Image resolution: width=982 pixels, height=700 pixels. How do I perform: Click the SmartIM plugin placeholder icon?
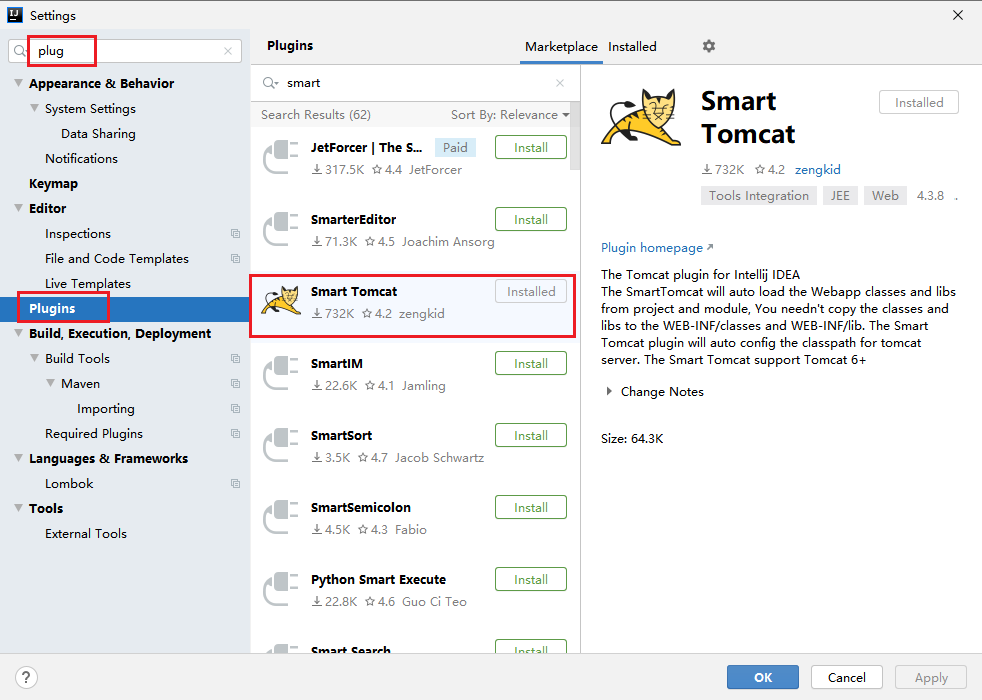(x=281, y=373)
